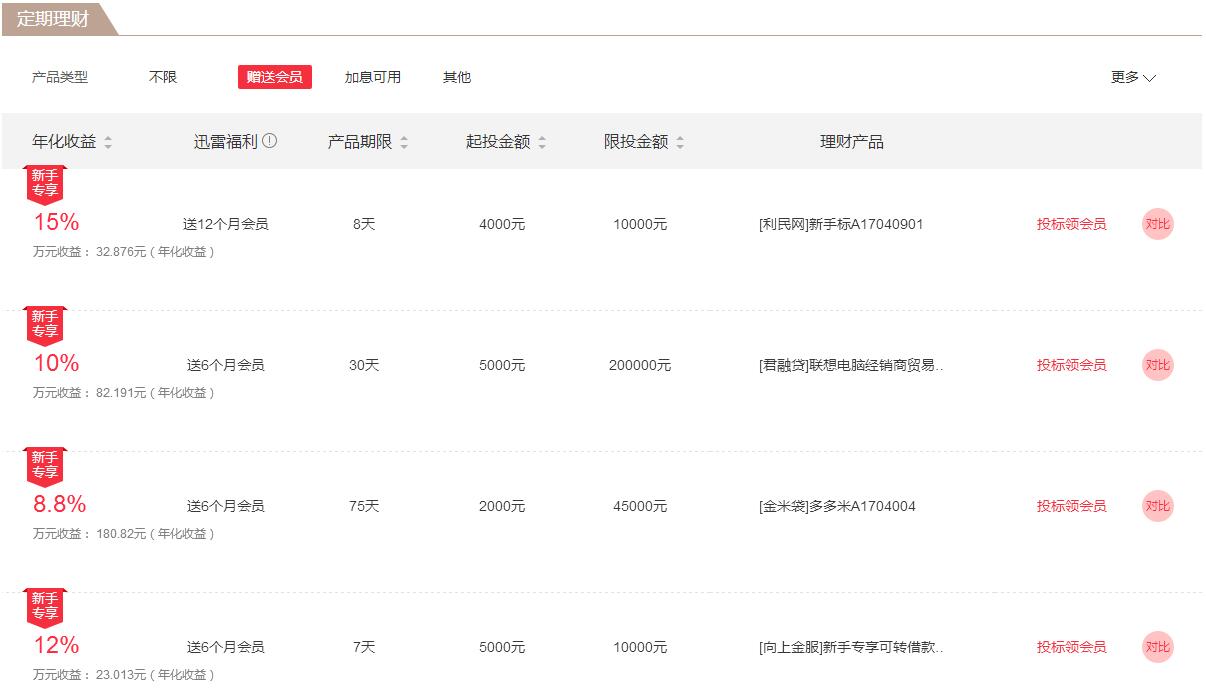
Task: Click the 8.8% annual yield value
Action: click(x=60, y=504)
